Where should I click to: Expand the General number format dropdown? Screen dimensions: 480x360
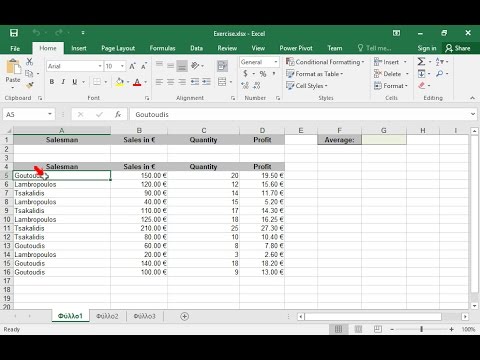[x=276, y=62]
